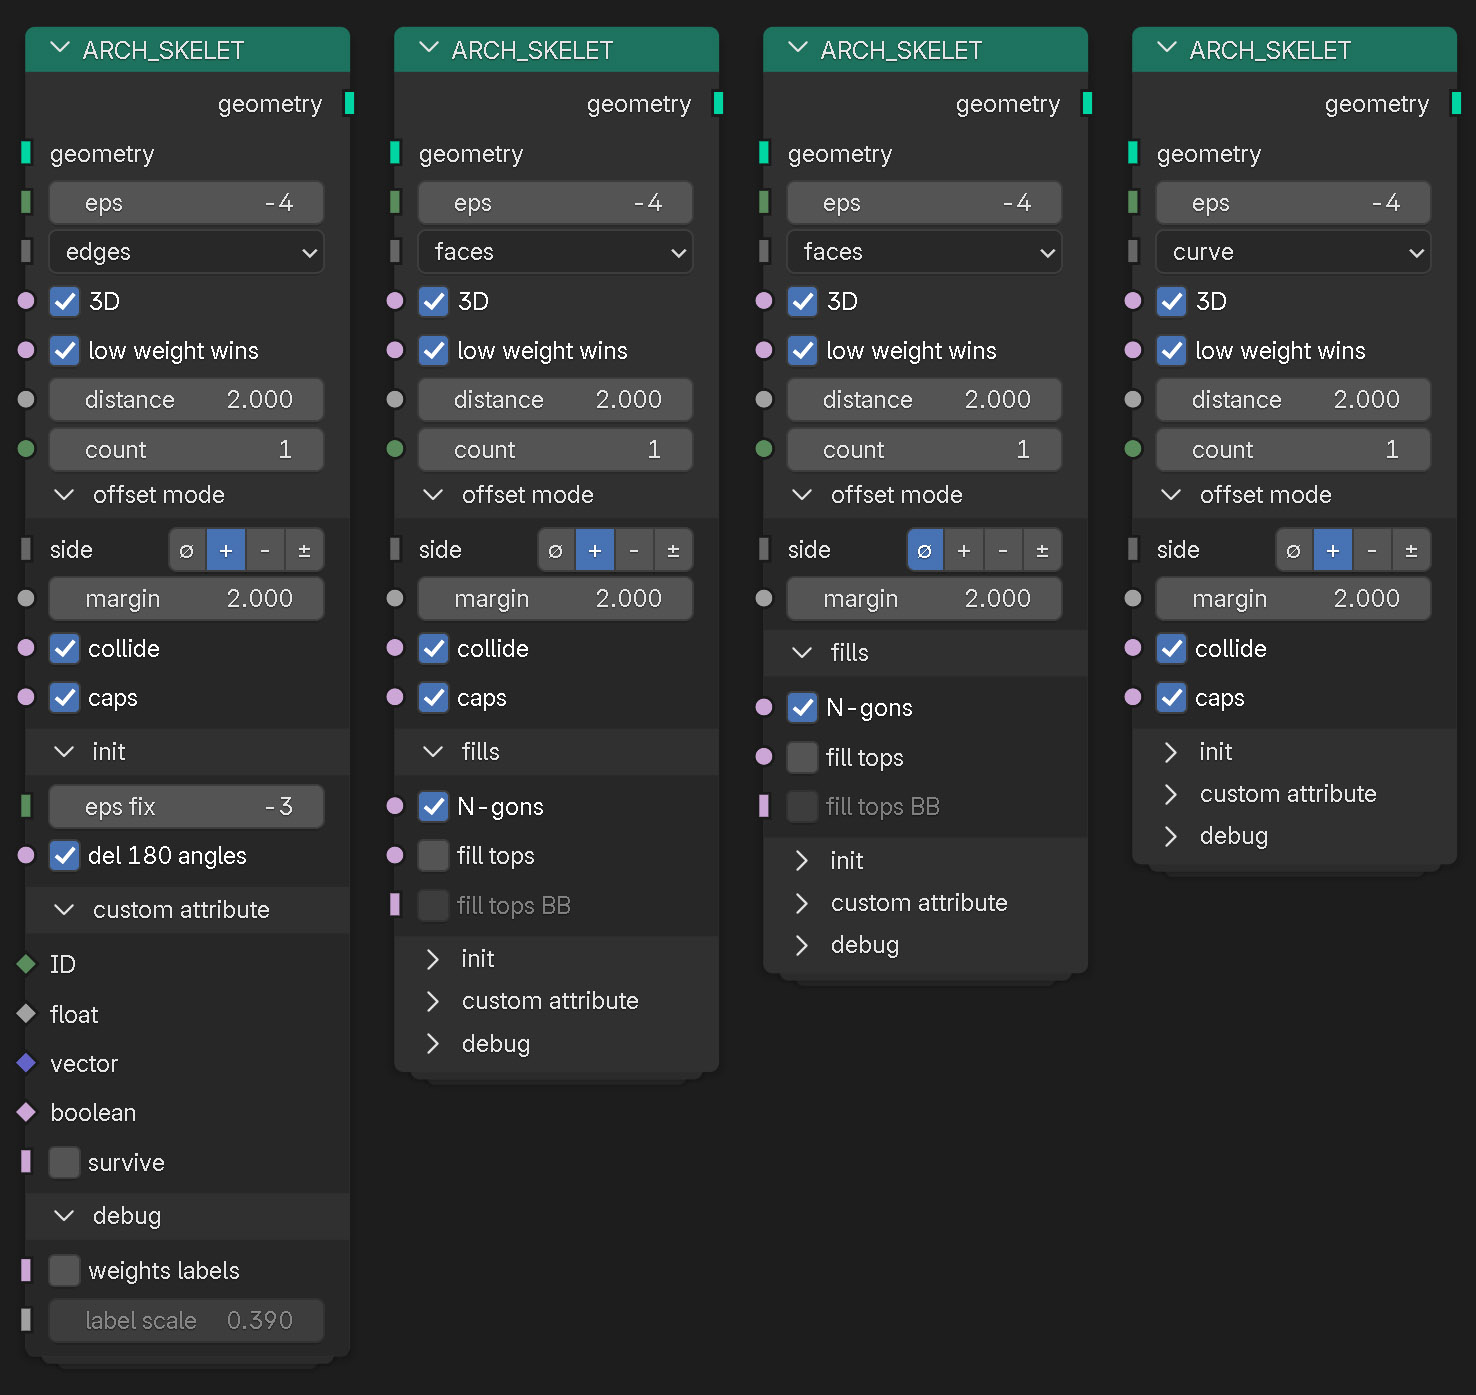Image resolution: width=1476 pixels, height=1395 pixels.
Task: Toggle low weight wins in the curve node
Action: (1172, 350)
